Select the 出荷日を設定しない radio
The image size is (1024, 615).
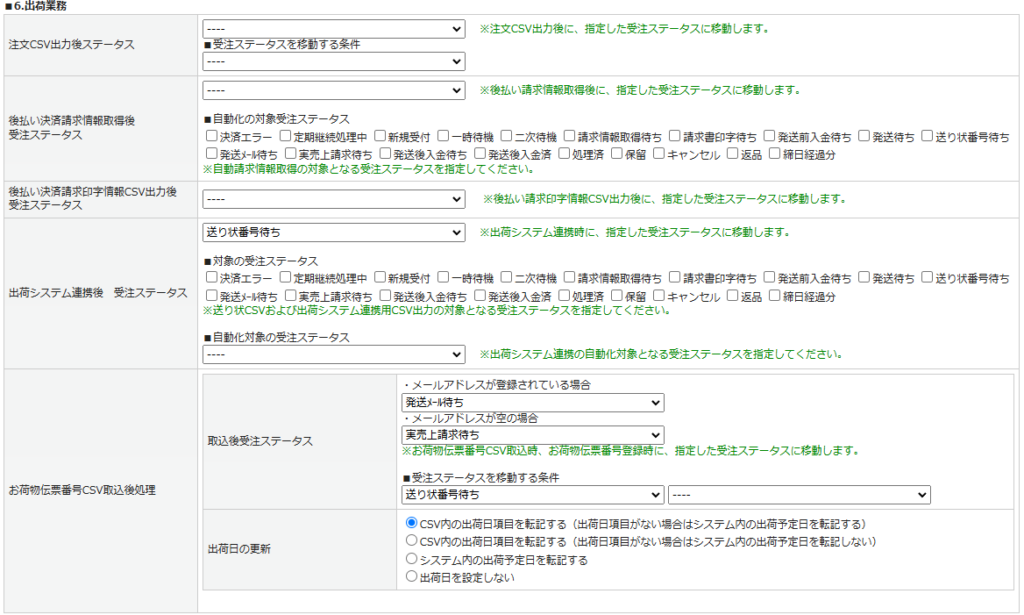pyautogui.click(x=411, y=576)
